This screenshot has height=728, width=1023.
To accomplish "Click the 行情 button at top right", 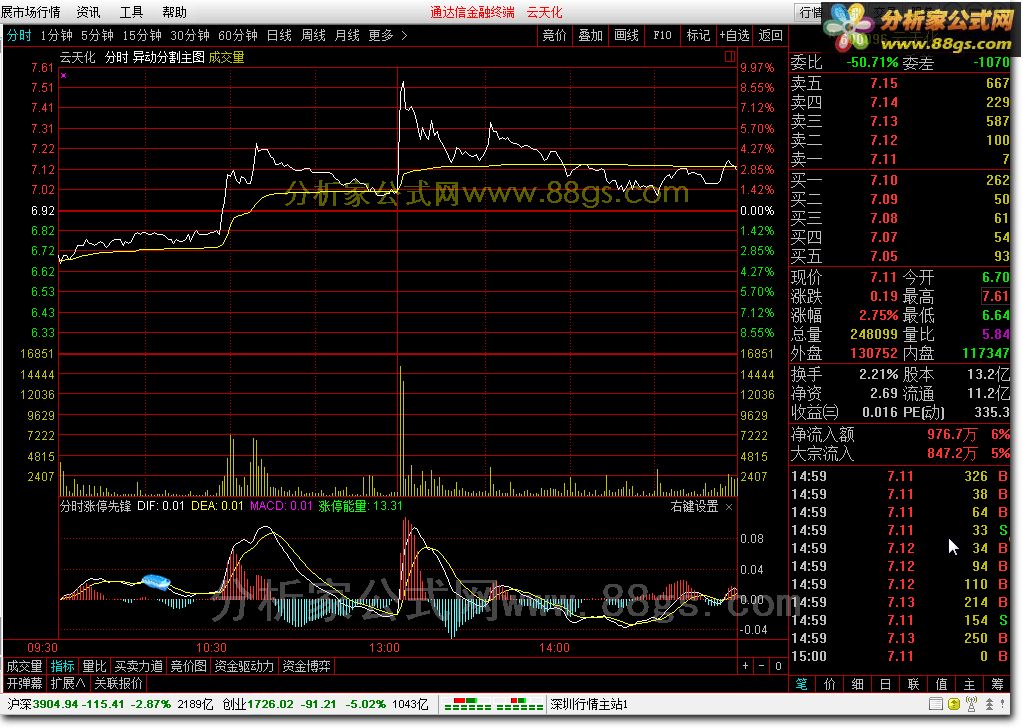I will [x=810, y=12].
